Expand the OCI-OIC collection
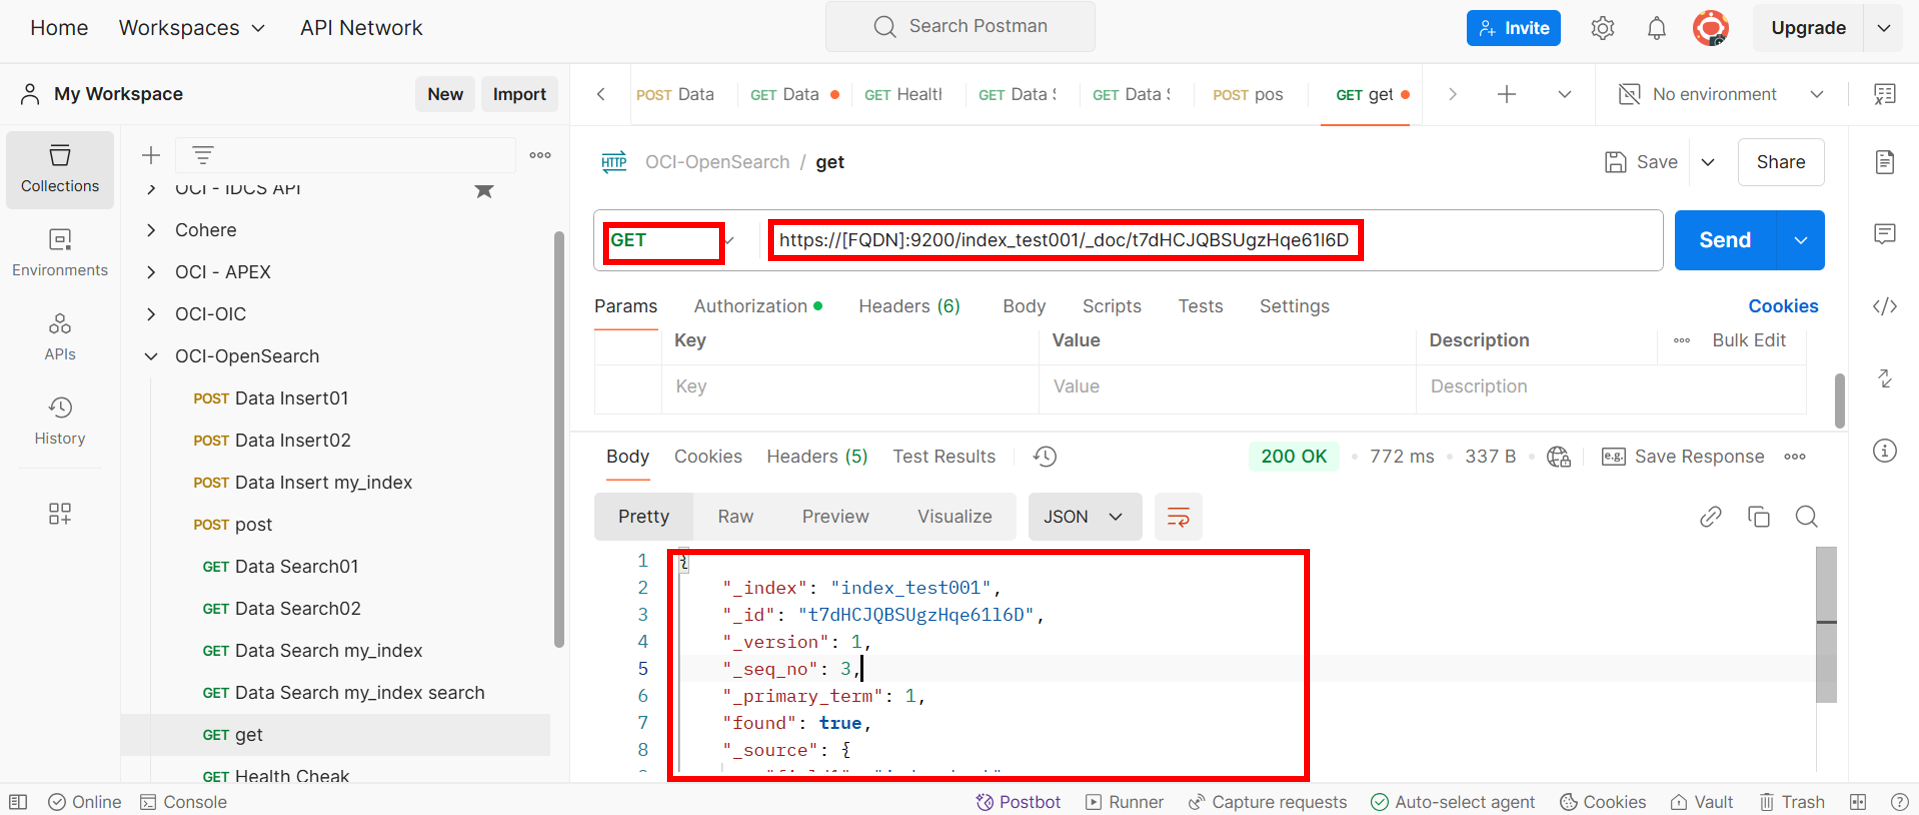Screen dimensions: 1919x815 coord(151,314)
